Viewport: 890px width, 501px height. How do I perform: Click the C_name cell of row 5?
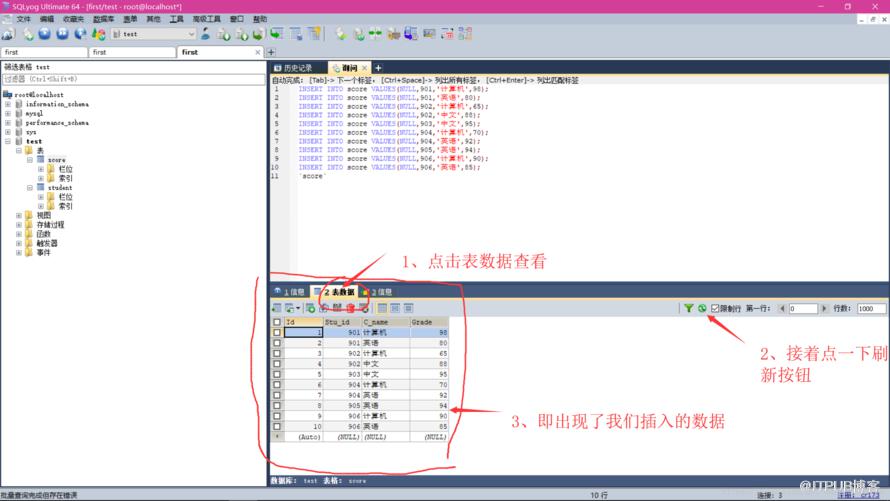coord(386,374)
